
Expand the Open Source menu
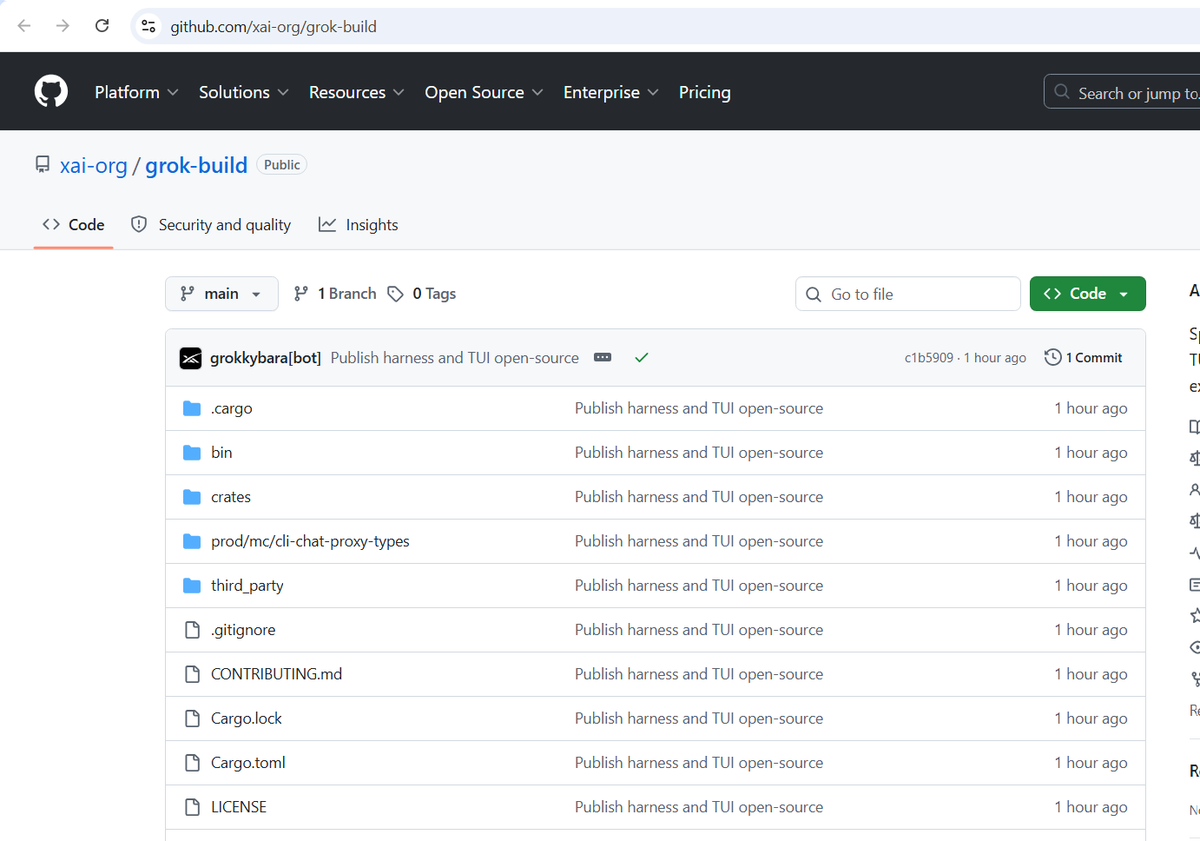[x=484, y=92]
